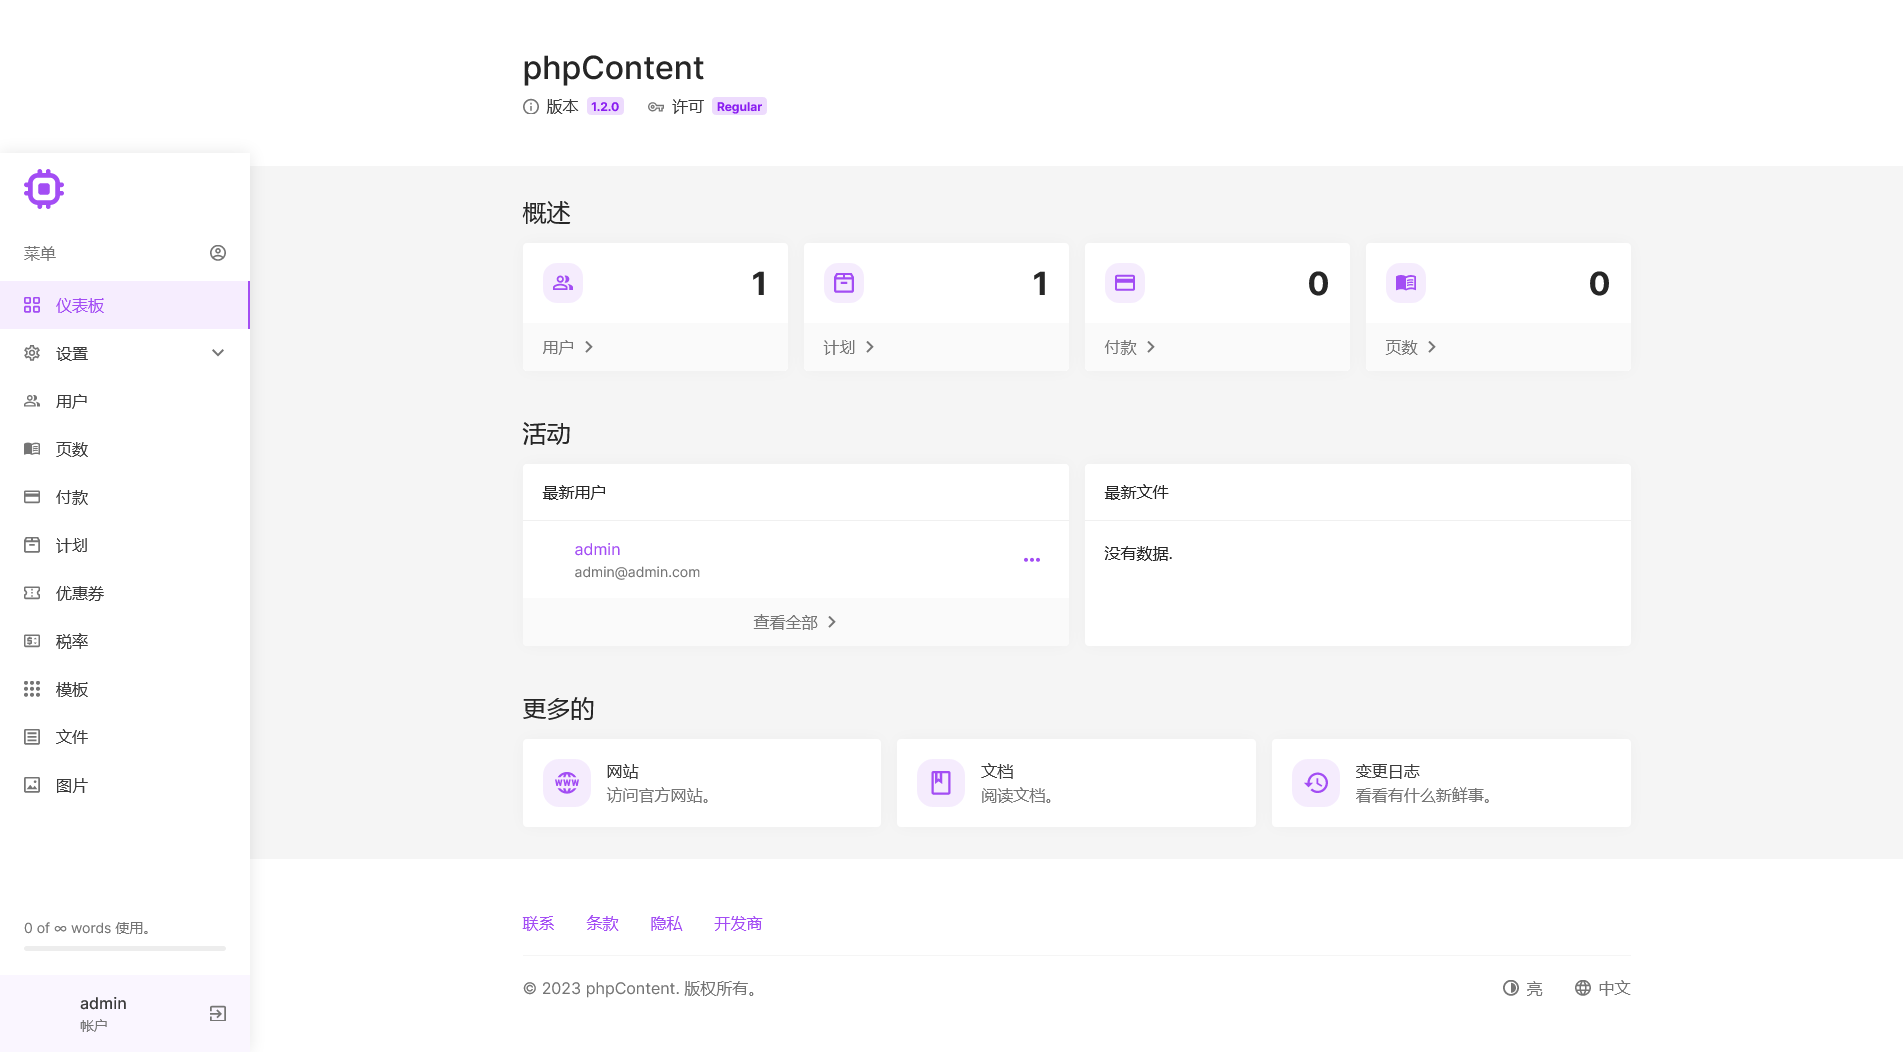Click the 模板 dotted grid icon
The height and width of the screenshot is (1052, 1903).
[32, 689]
